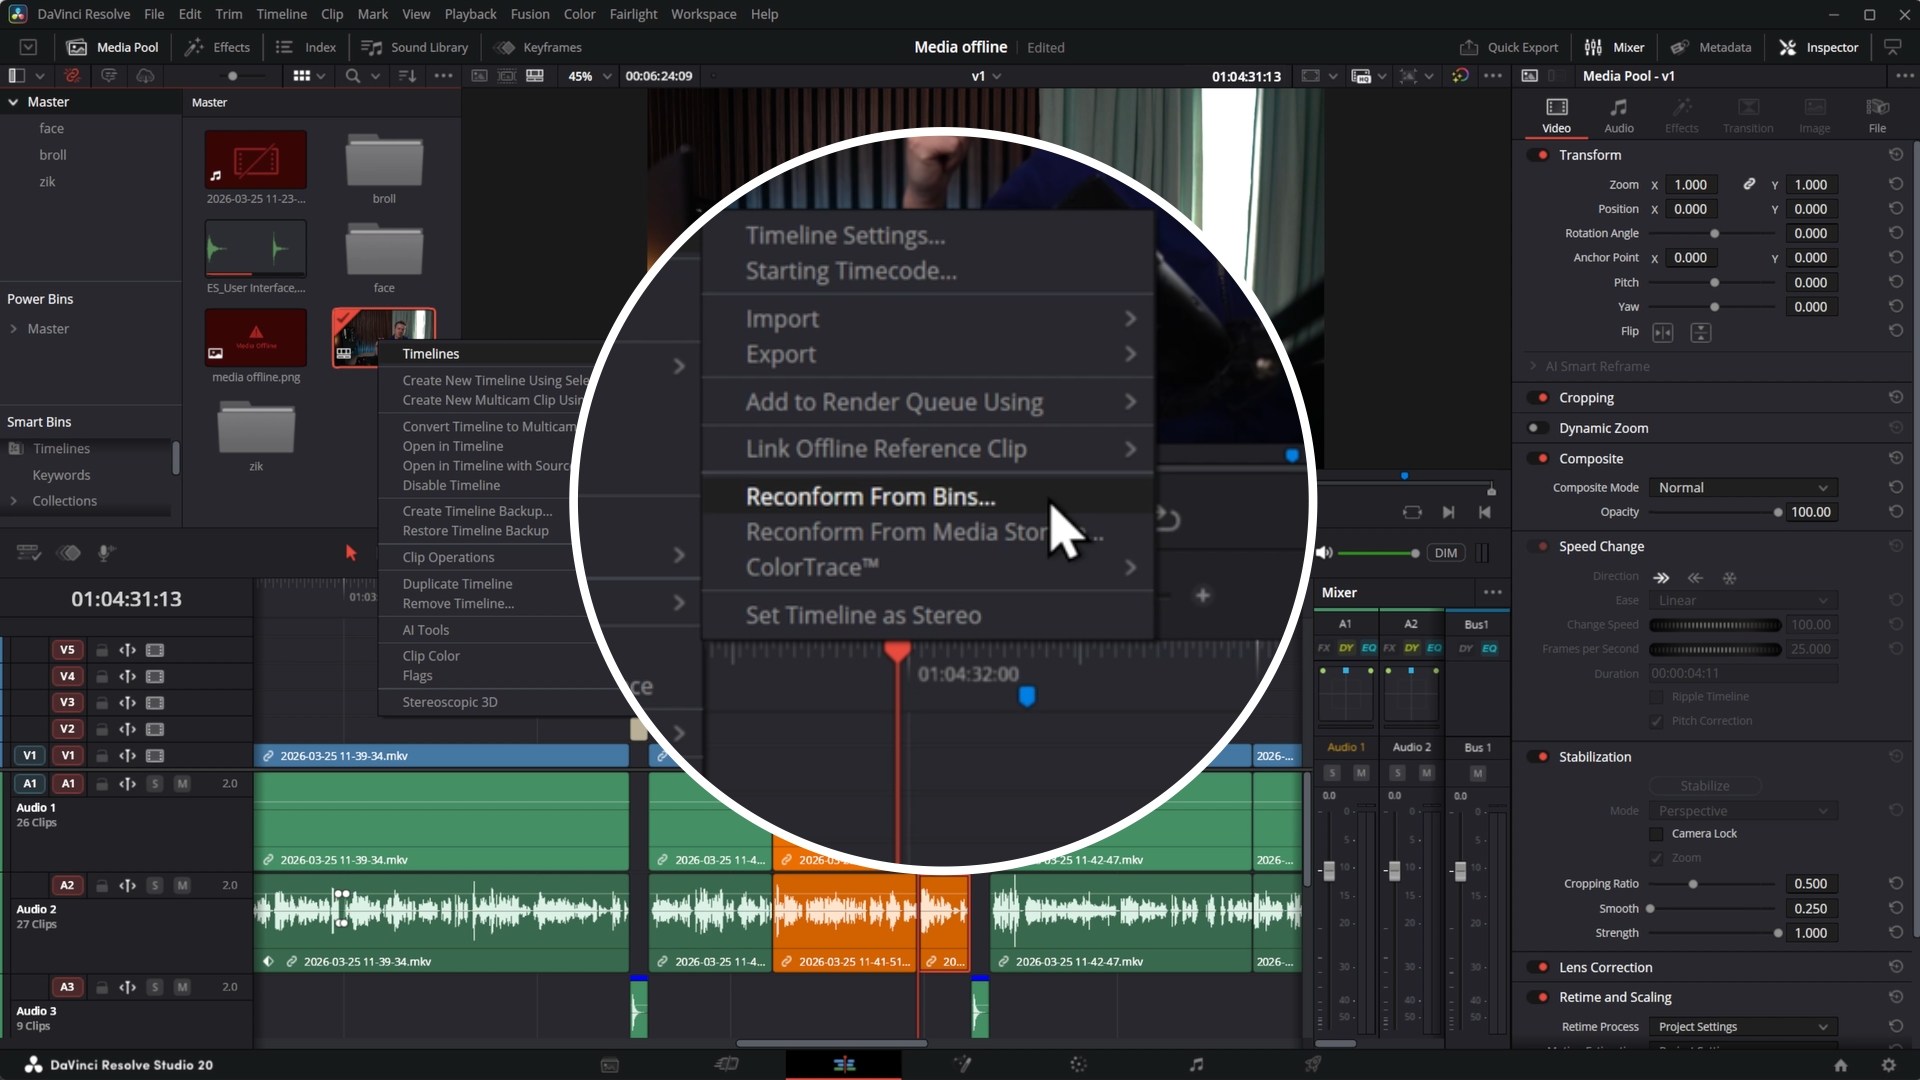Viewport: 1920px width, 1080px height.
Task: Click the DIM audio button
Action: click(1445, 553)
